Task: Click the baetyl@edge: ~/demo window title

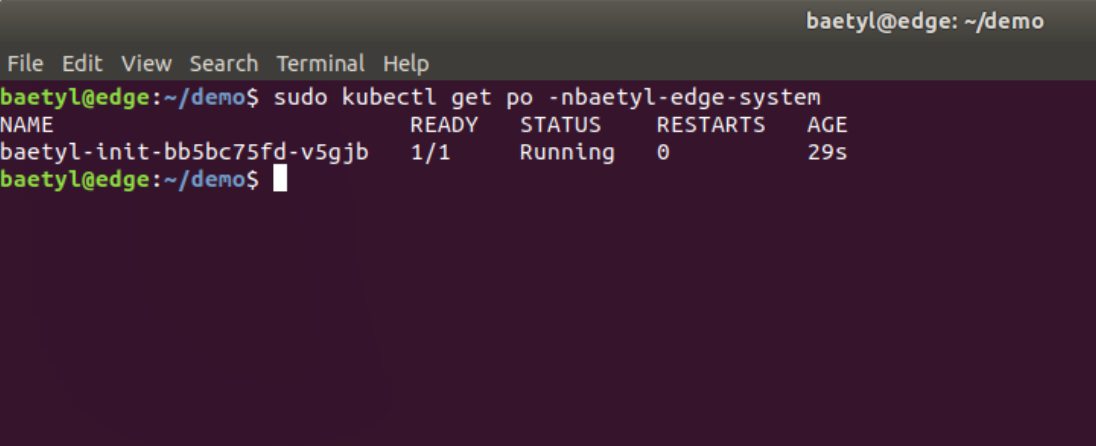Action: 925,22
